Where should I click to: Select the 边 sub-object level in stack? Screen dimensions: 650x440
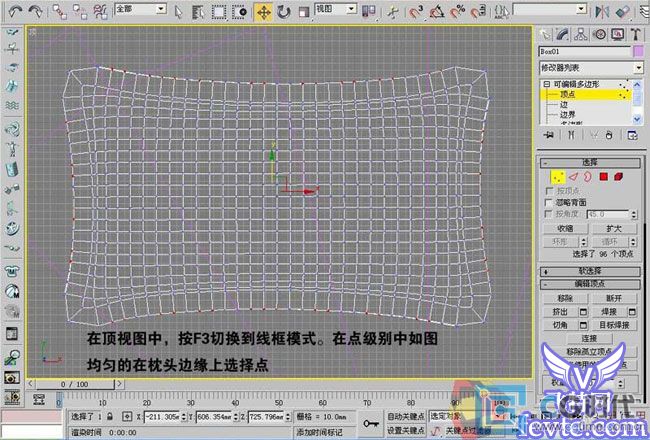point(564,105)
